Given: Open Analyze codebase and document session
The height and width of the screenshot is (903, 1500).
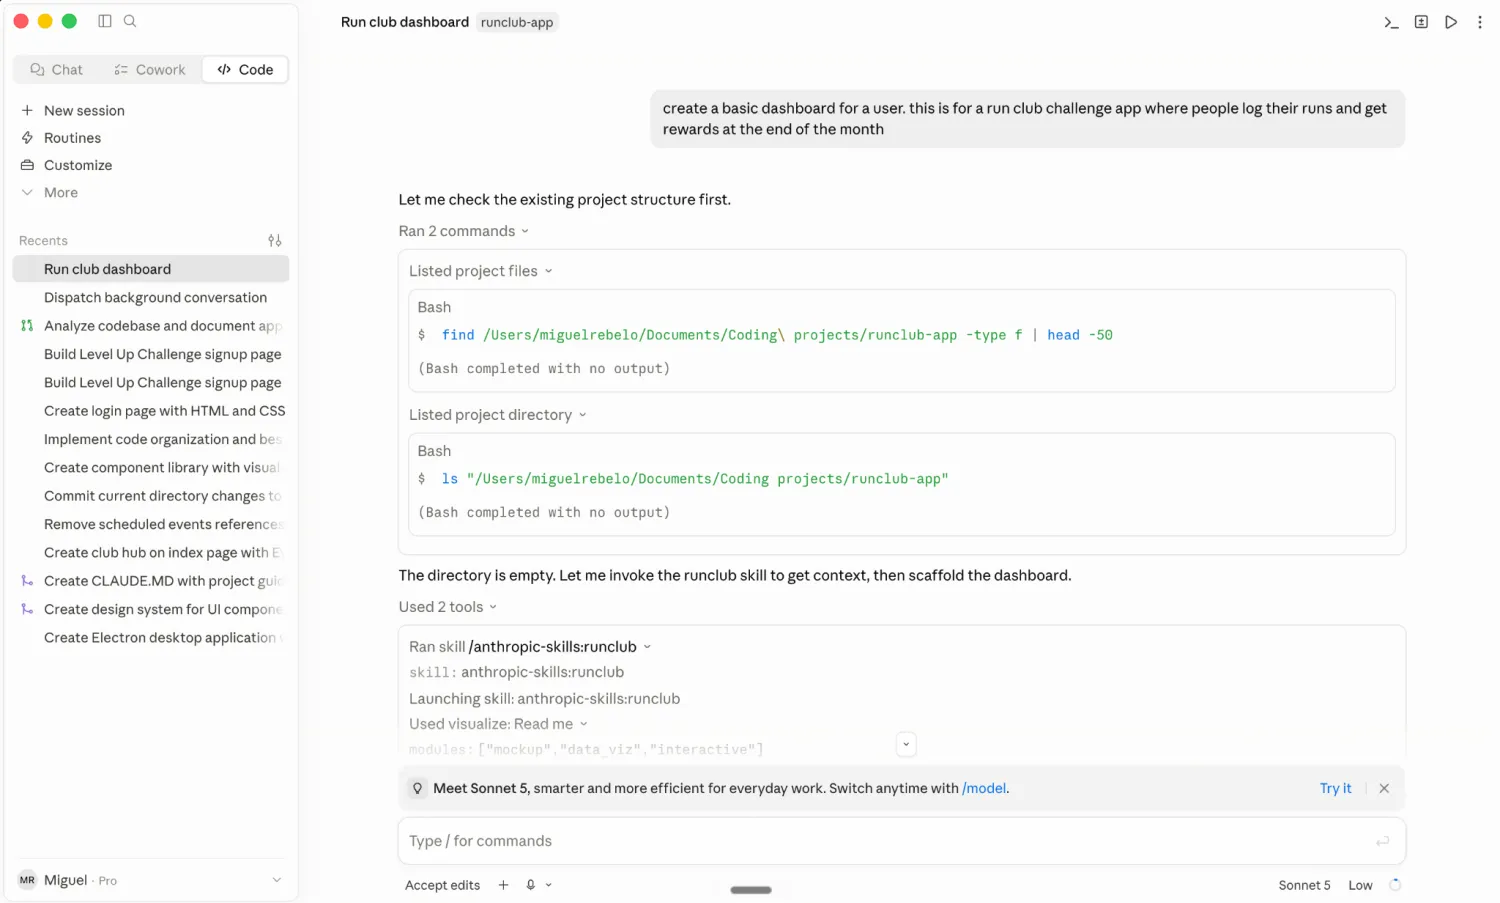Looking at the screenshot, I should tap(150, 326).
